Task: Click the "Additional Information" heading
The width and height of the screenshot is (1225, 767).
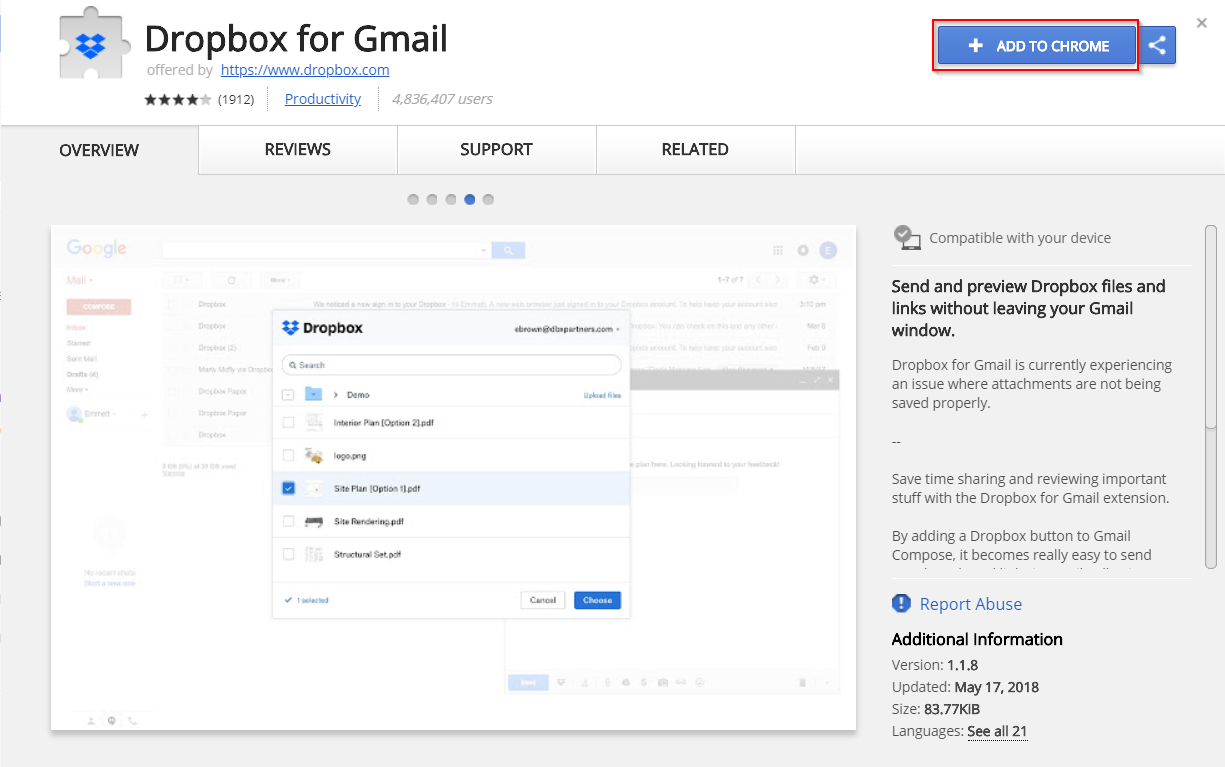Action: tap(977, 639)
